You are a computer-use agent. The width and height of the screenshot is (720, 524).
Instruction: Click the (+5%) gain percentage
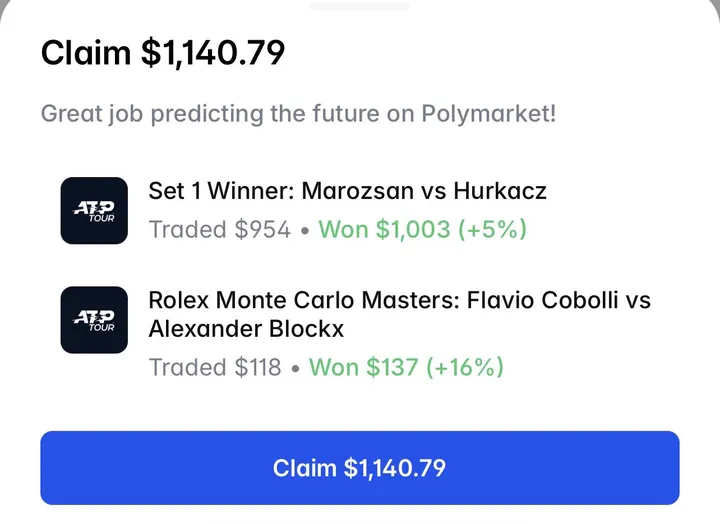[x=493, y=229]
